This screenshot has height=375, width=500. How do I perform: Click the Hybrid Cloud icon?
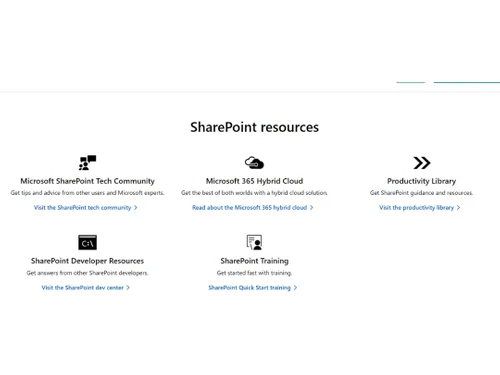254,163
